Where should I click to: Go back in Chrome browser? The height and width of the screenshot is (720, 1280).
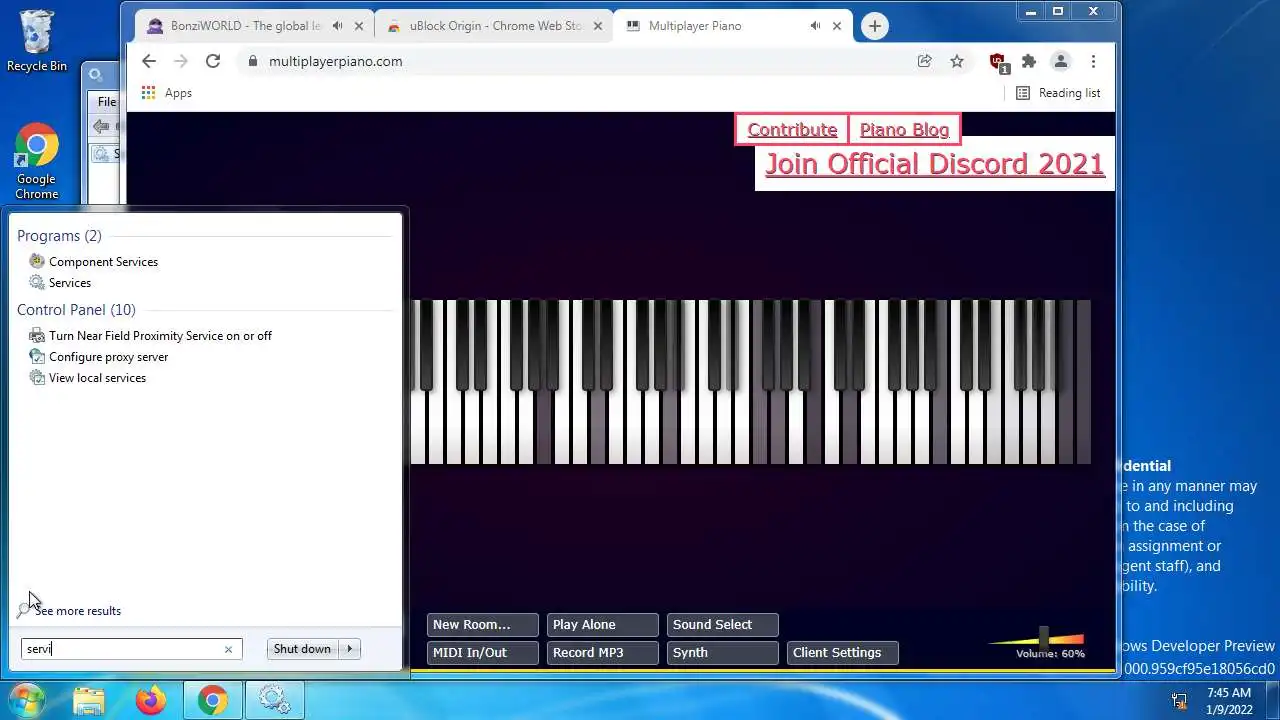pos(149,61)
